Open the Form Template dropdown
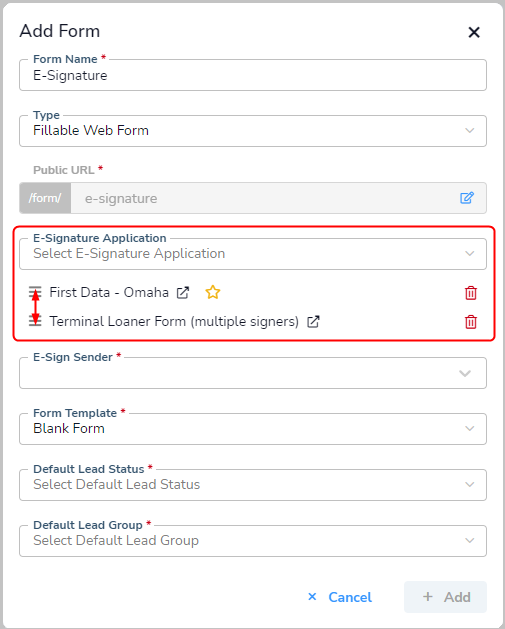Image resolution: width=505 pixels, height=629 pixels. pyautogui.click(x=253, y=429)
